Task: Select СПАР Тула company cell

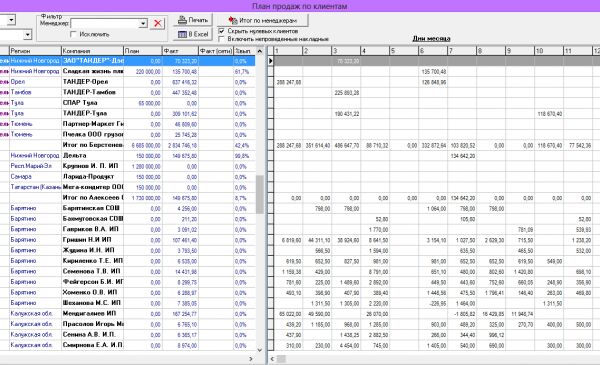Action: [x=92, y=103]
